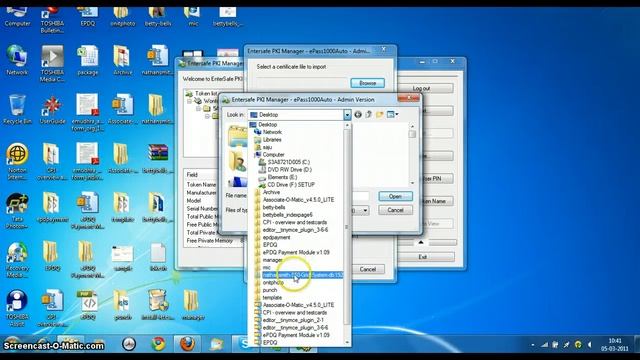Select editor_tinymce_plugin_2-1 in dropdown list
Image resolution: width=640 pixels, height=360 pixels.
tap(293, 320)
